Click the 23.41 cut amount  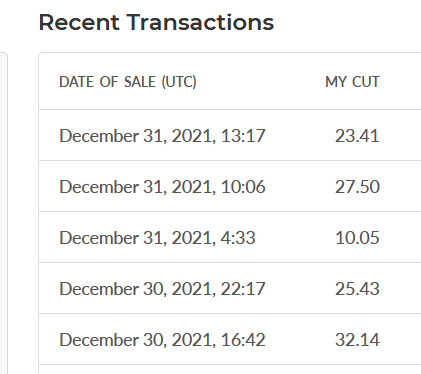[x=357, y=136]
